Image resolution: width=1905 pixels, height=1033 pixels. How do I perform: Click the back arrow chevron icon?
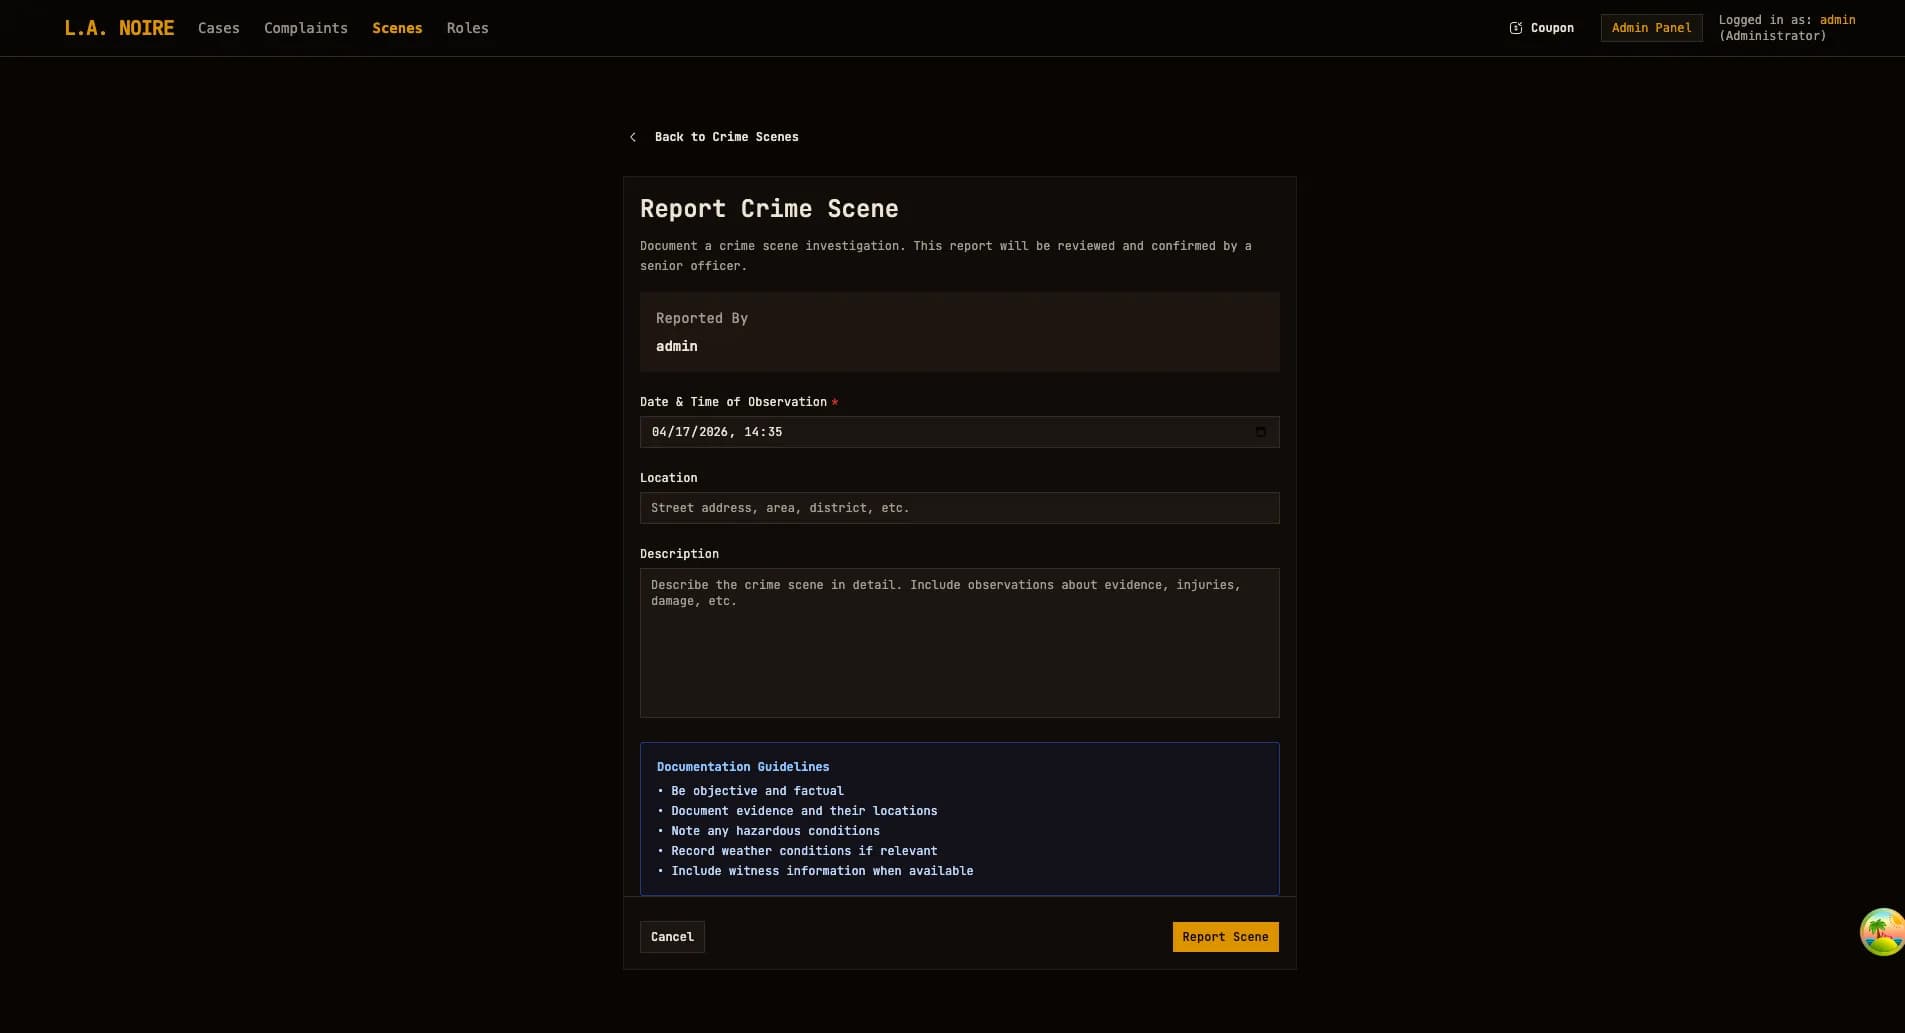tap(633, 137)
